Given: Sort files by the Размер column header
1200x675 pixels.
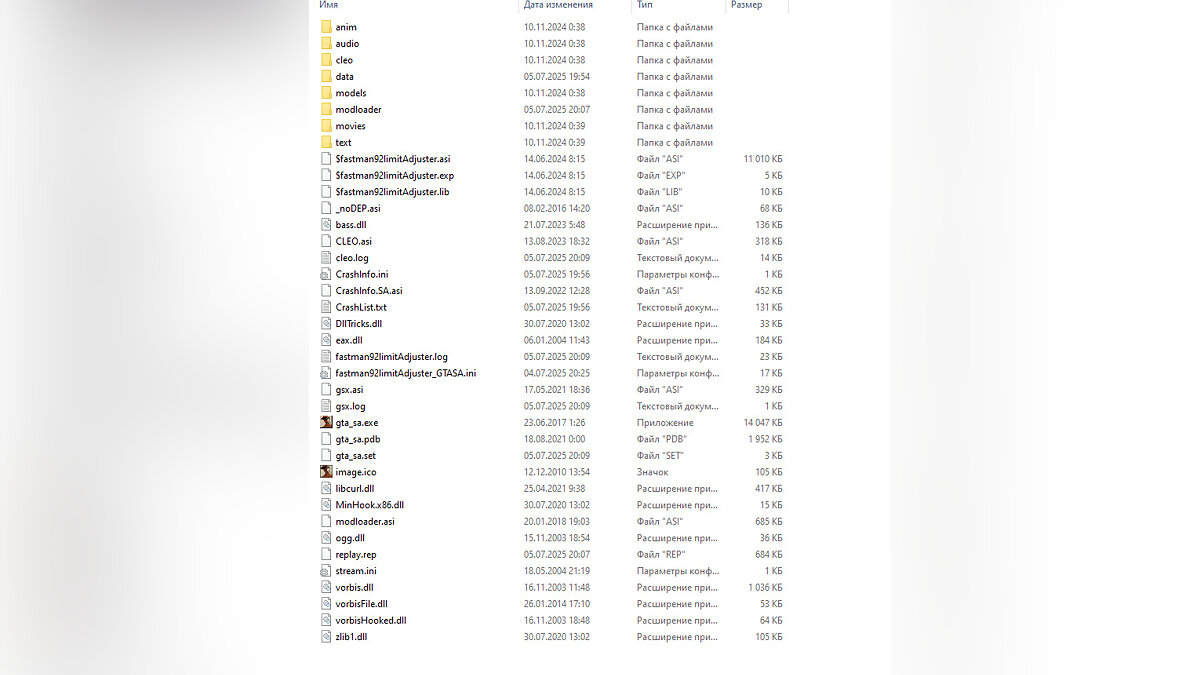Looking at the screenshot, I should [x=746, y=5].
